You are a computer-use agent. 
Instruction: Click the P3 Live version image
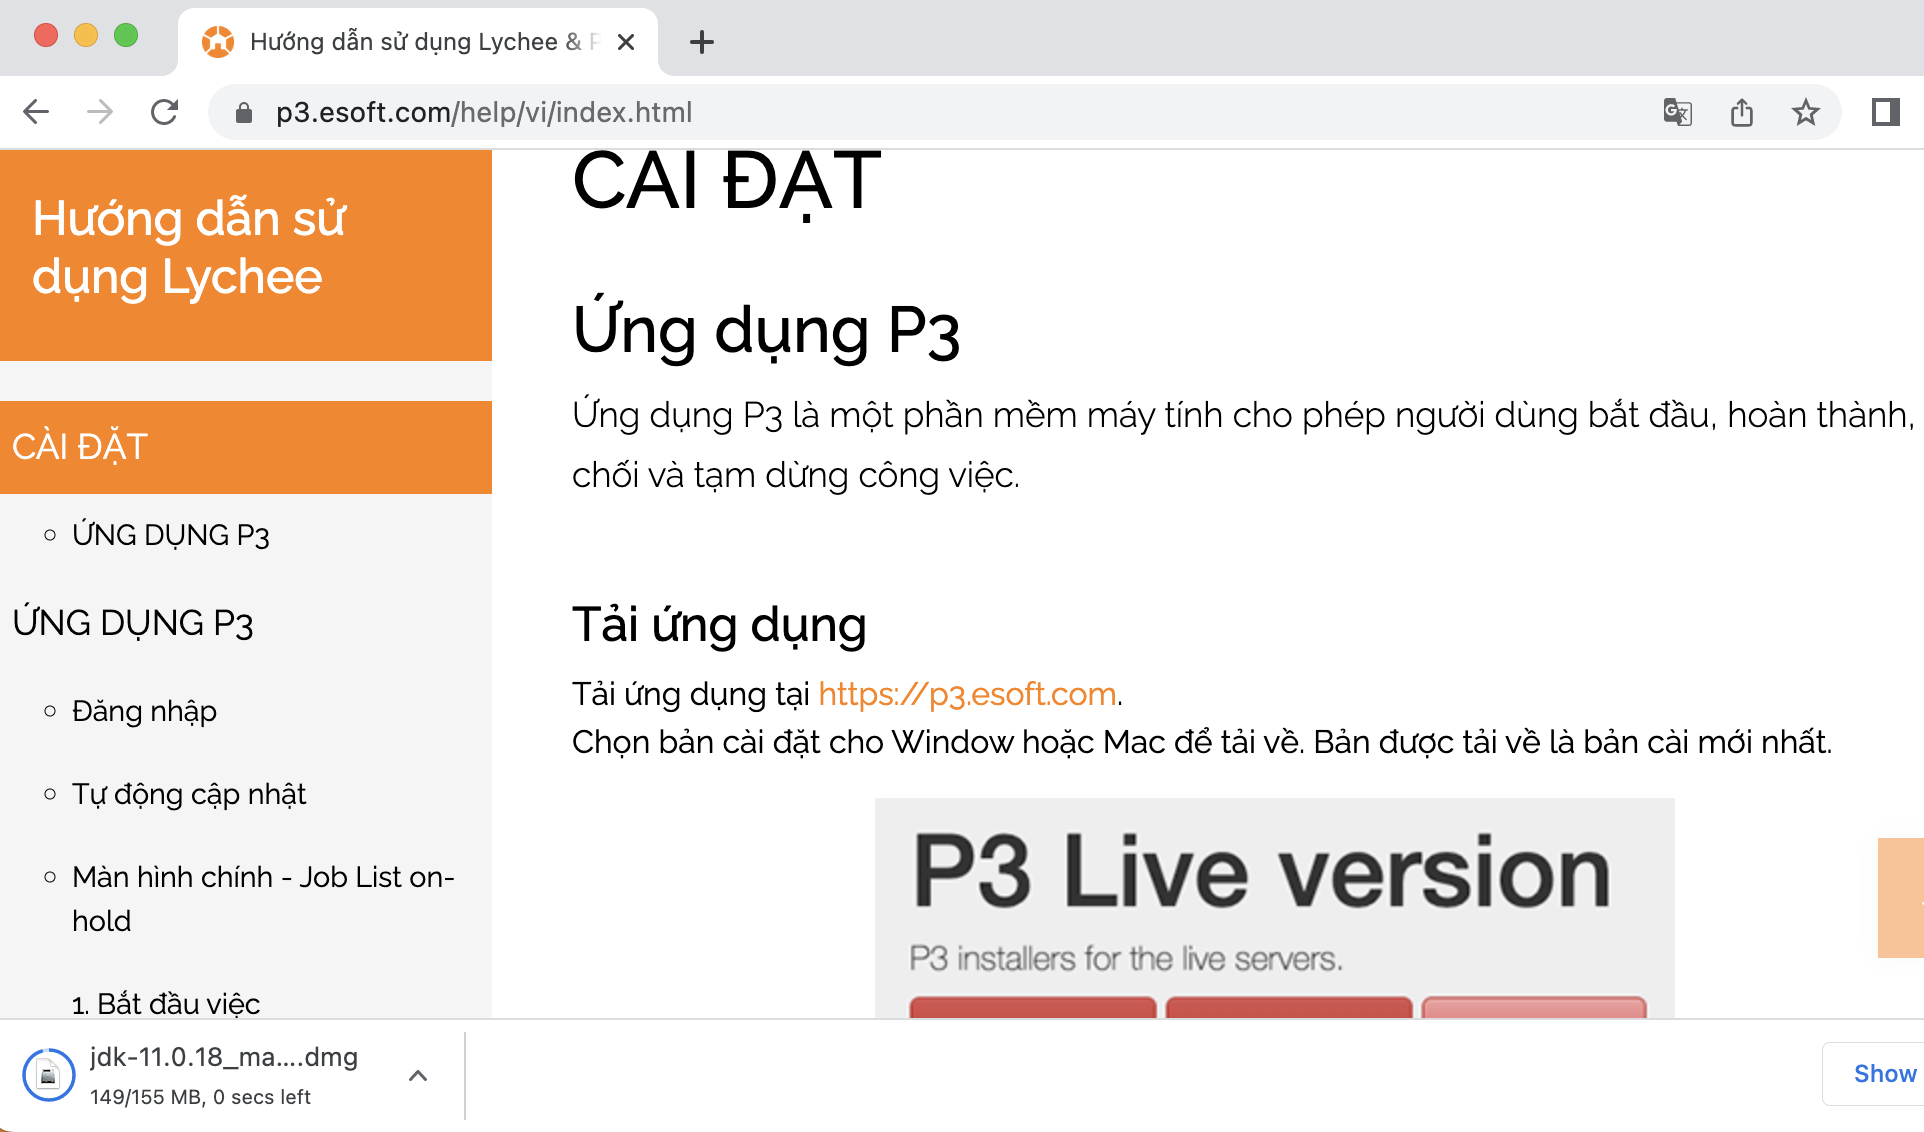point(1275,908)
